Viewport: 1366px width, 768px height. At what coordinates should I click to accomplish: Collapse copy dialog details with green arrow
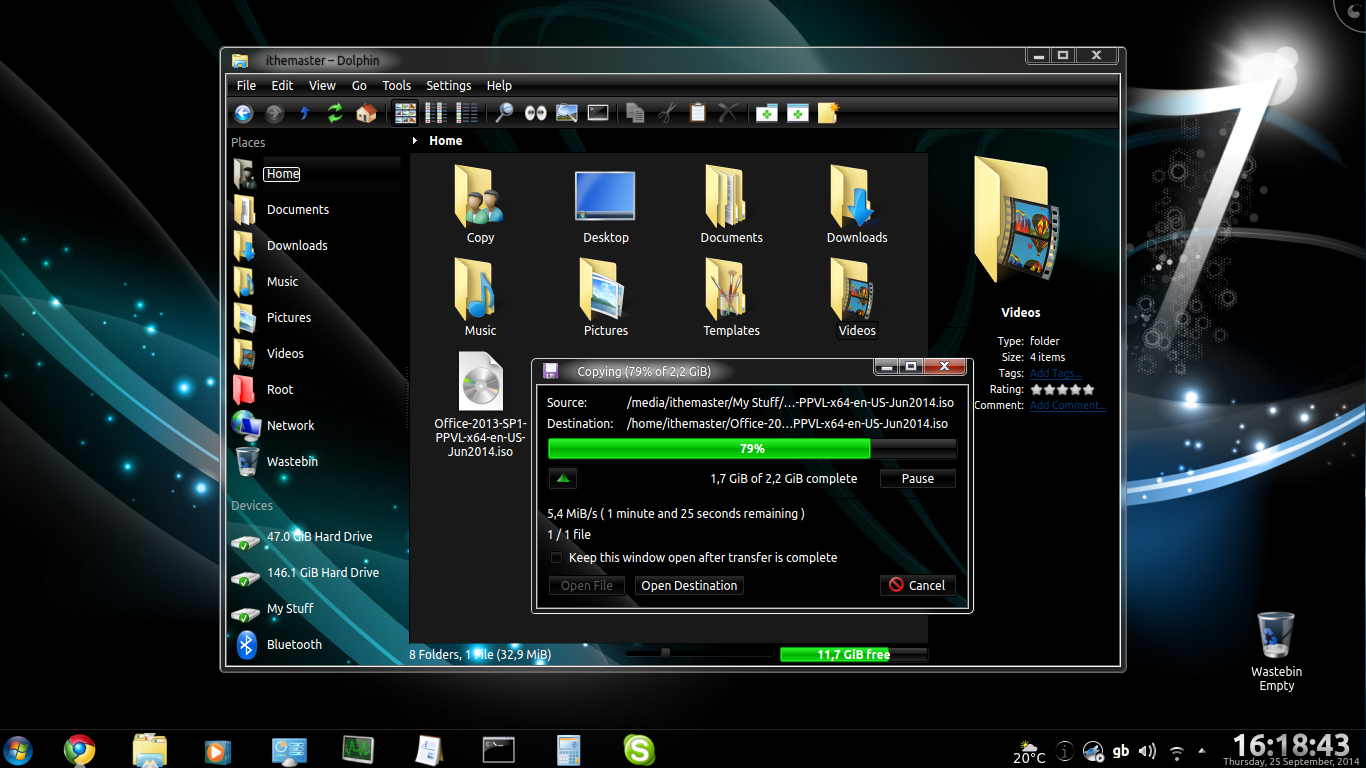[x=563, y=479]
